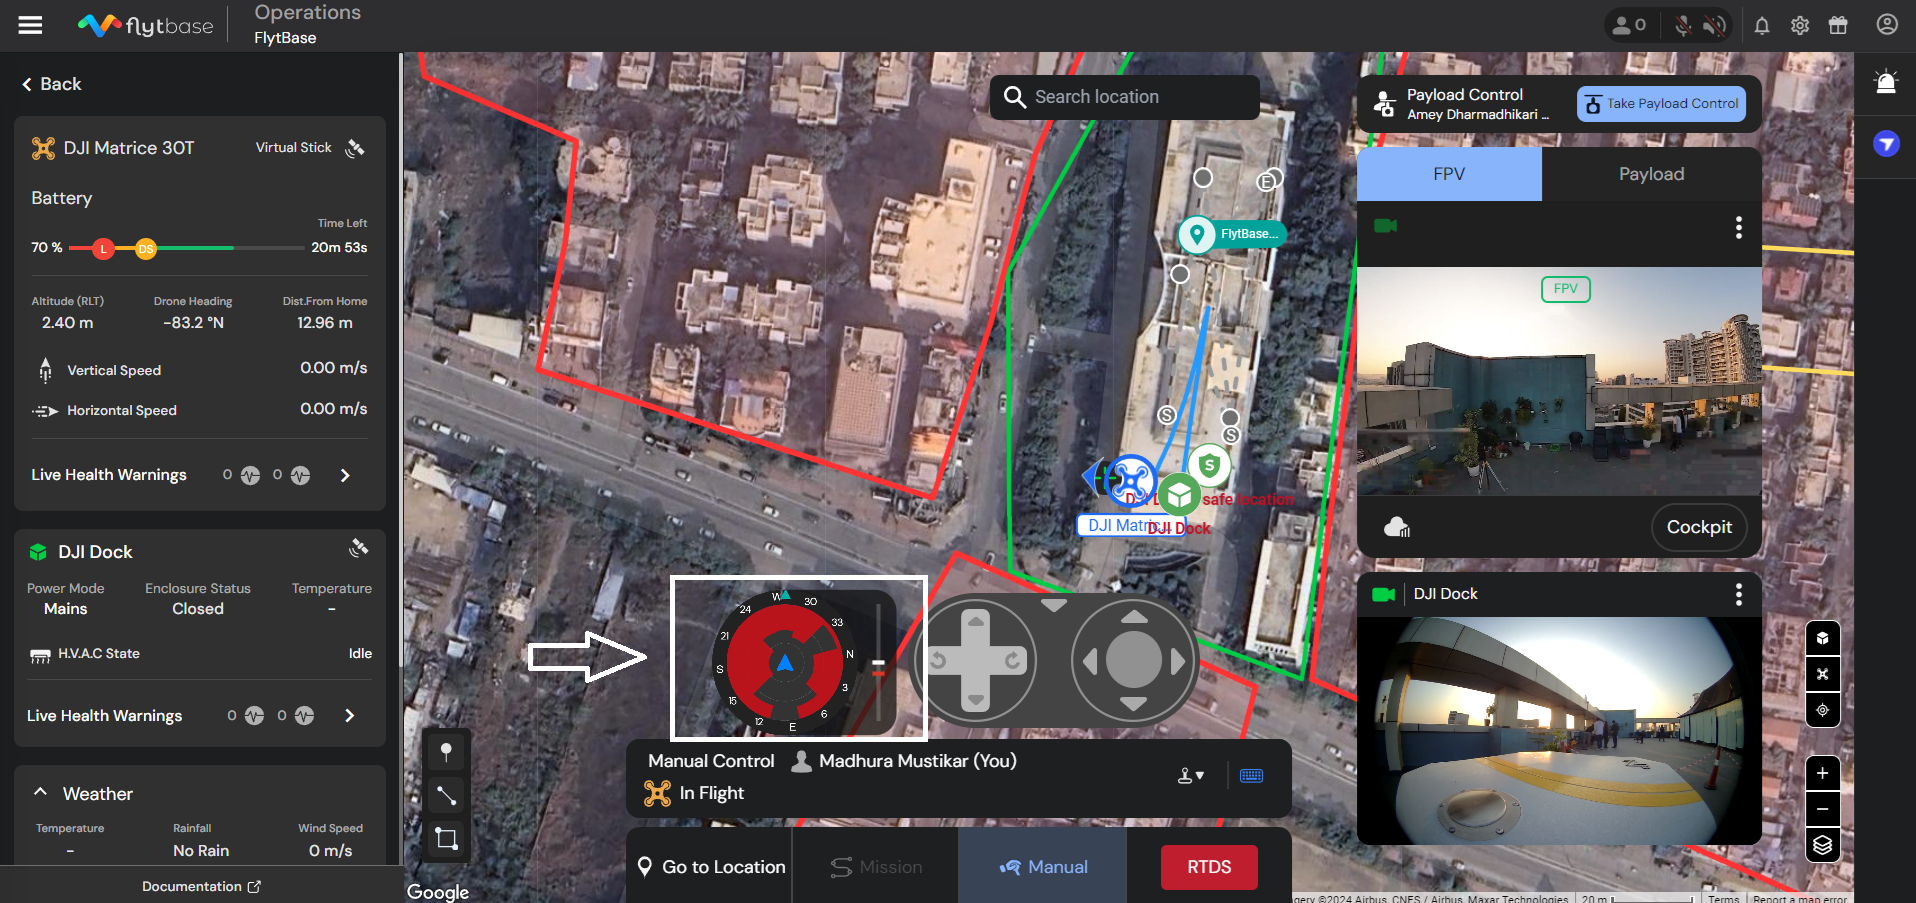Select the Manual control tab
This screenshot has width=1916, height=903.
click(1043, 867)
